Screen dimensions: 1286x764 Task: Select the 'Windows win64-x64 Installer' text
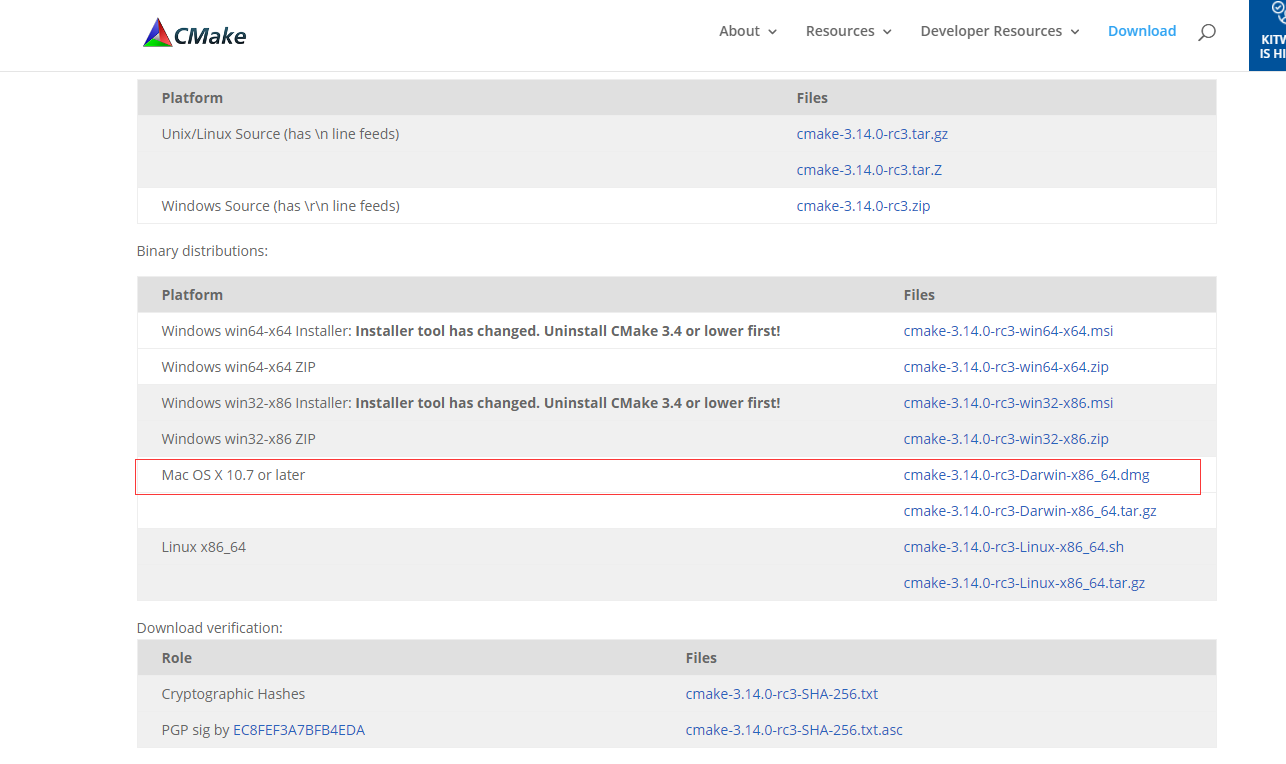256,331
